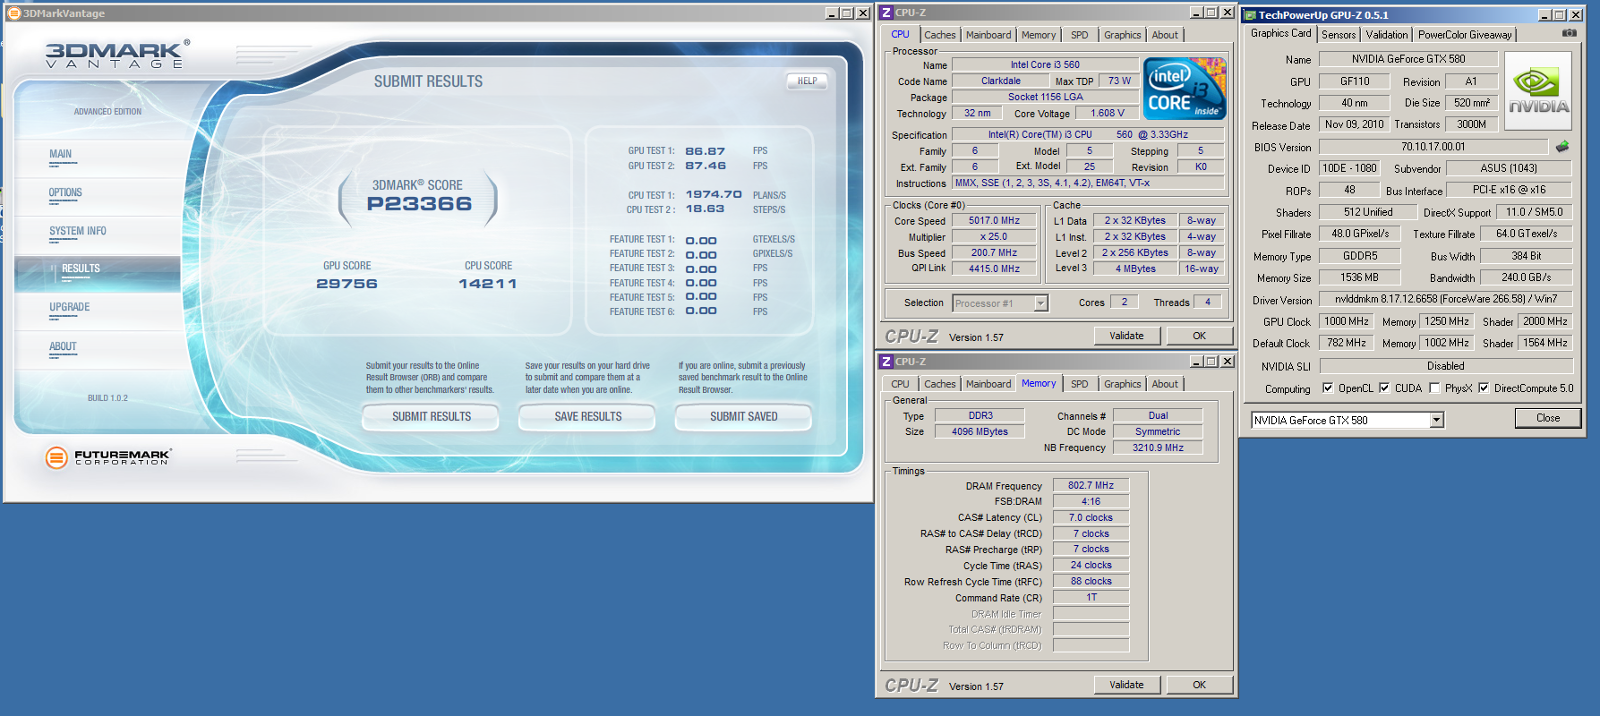Switch to Mainboard tab in top CPU-Z
Viewport: 1600px width, 716px height.
pos(988,35)
